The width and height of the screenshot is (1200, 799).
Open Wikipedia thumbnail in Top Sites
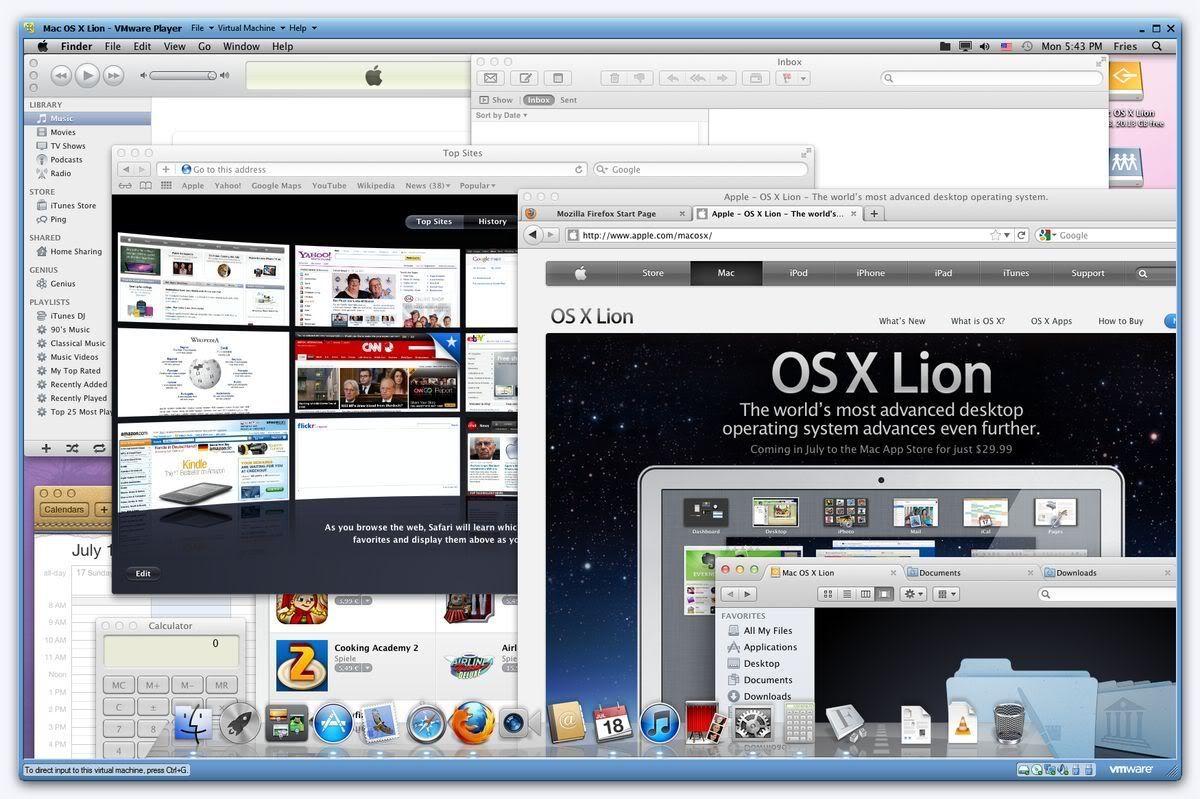coord(204,373)
